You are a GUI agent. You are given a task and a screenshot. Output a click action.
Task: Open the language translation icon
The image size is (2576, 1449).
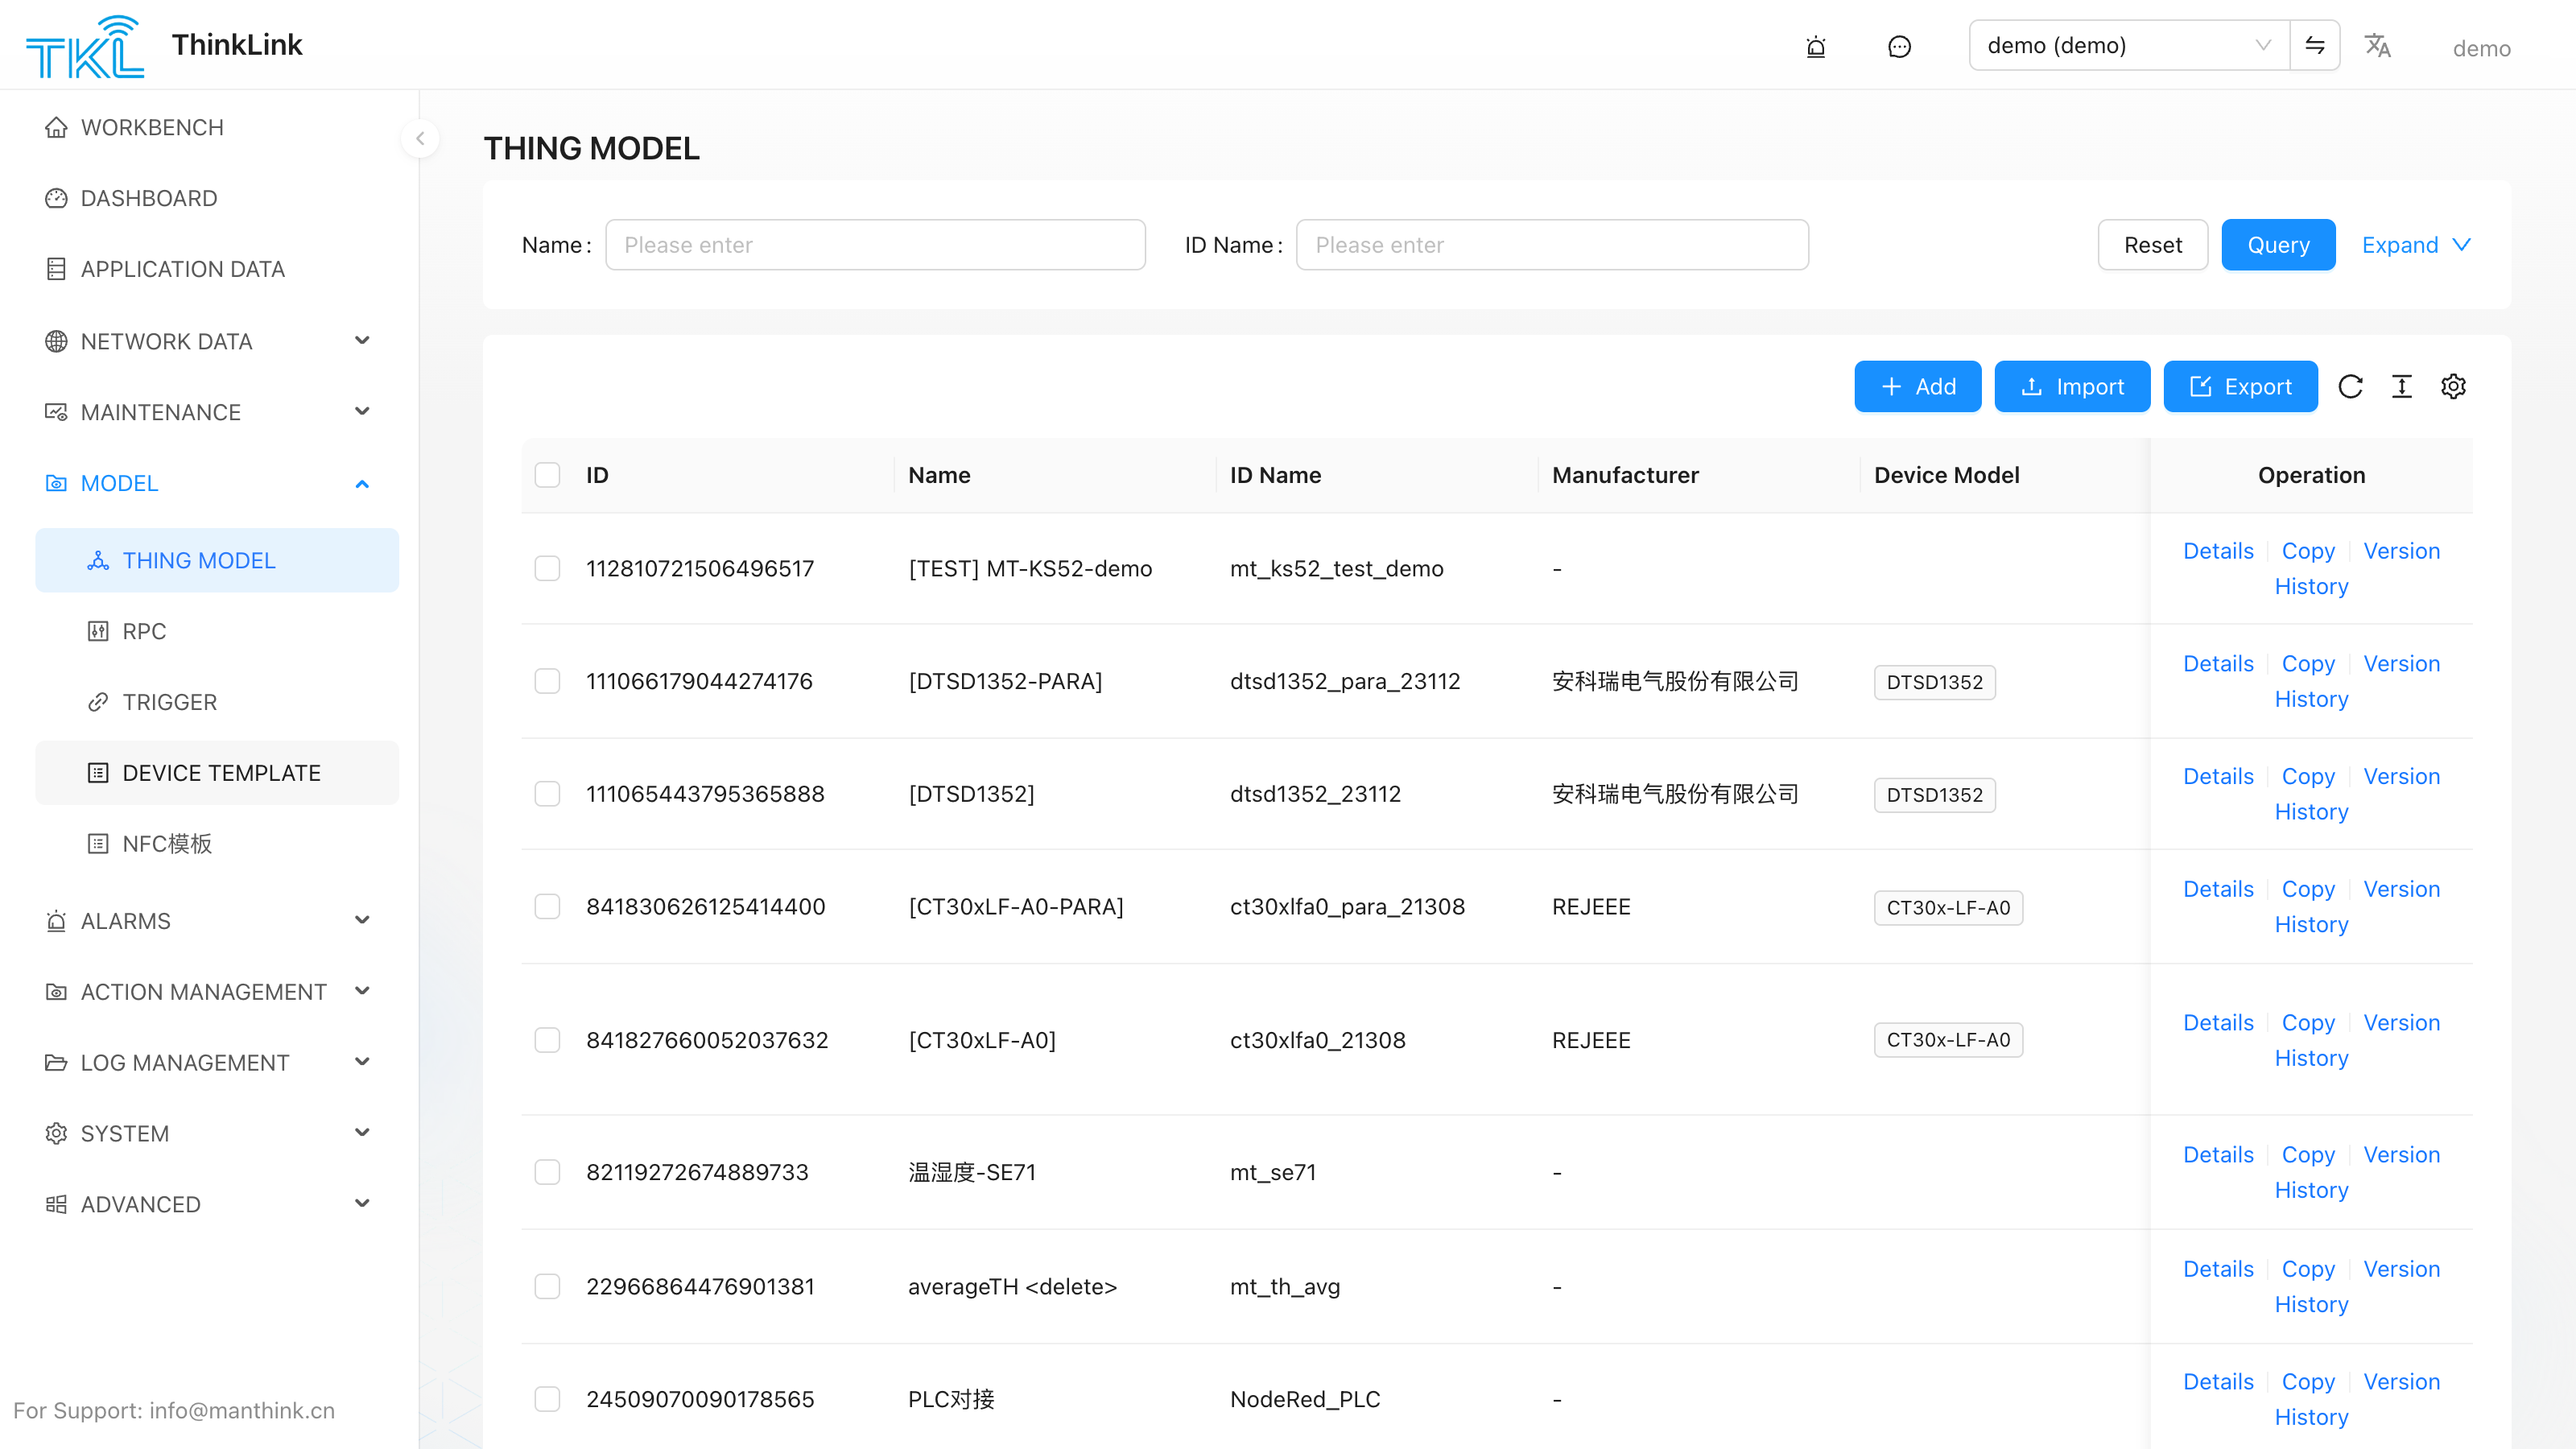2377,46
